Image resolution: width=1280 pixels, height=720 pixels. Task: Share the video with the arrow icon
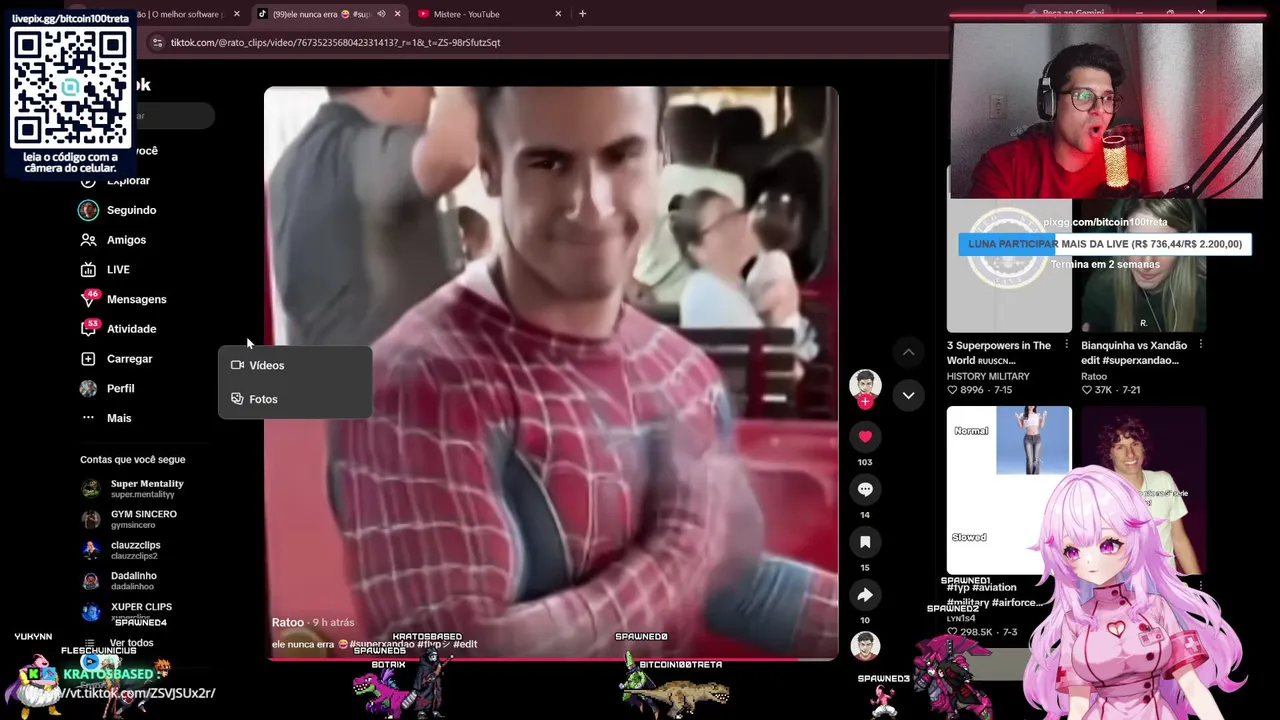click(865, 595)
